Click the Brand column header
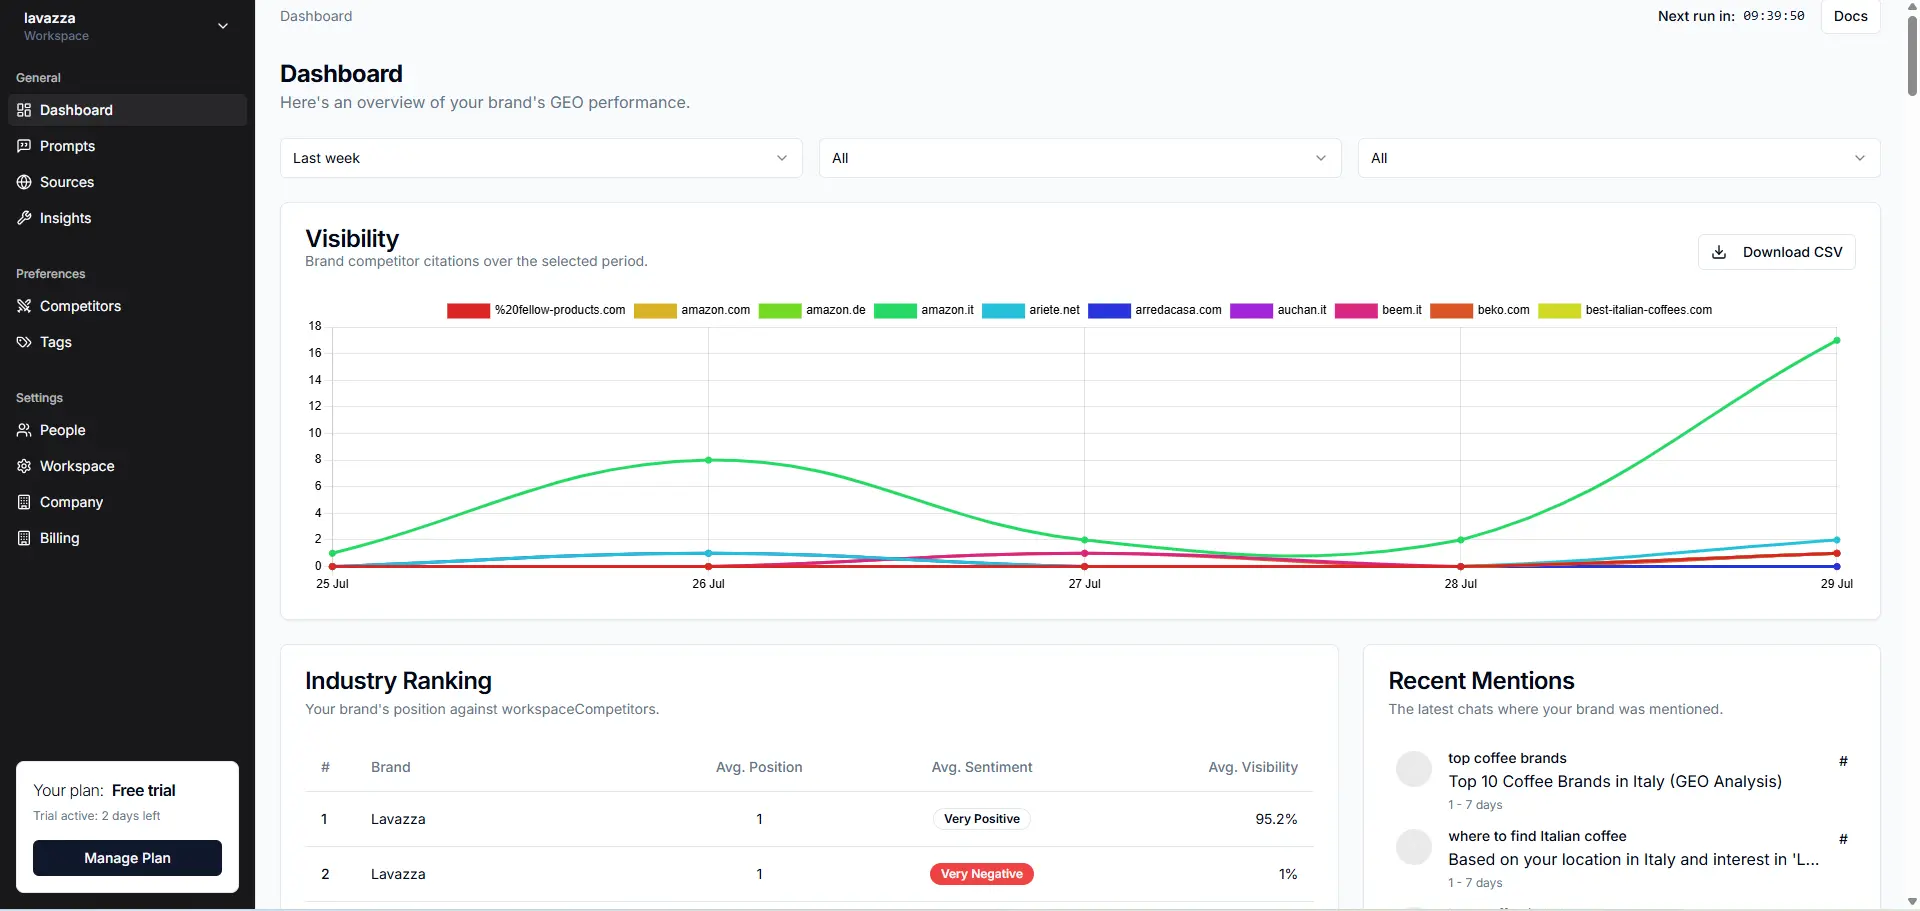 [x=391, y=767]
